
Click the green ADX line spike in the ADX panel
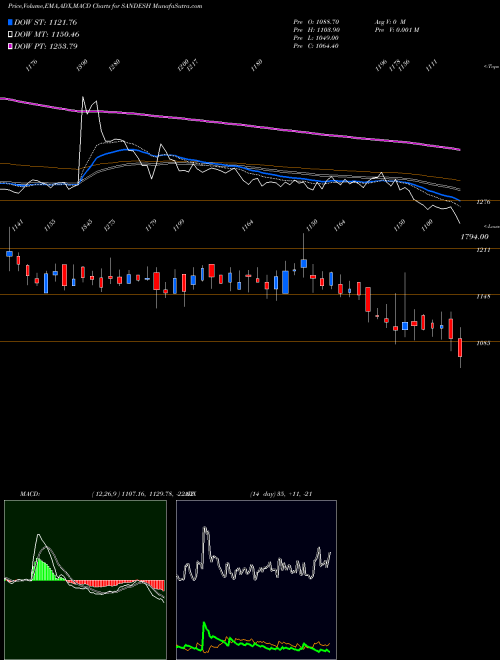click(x=205, y=622)
